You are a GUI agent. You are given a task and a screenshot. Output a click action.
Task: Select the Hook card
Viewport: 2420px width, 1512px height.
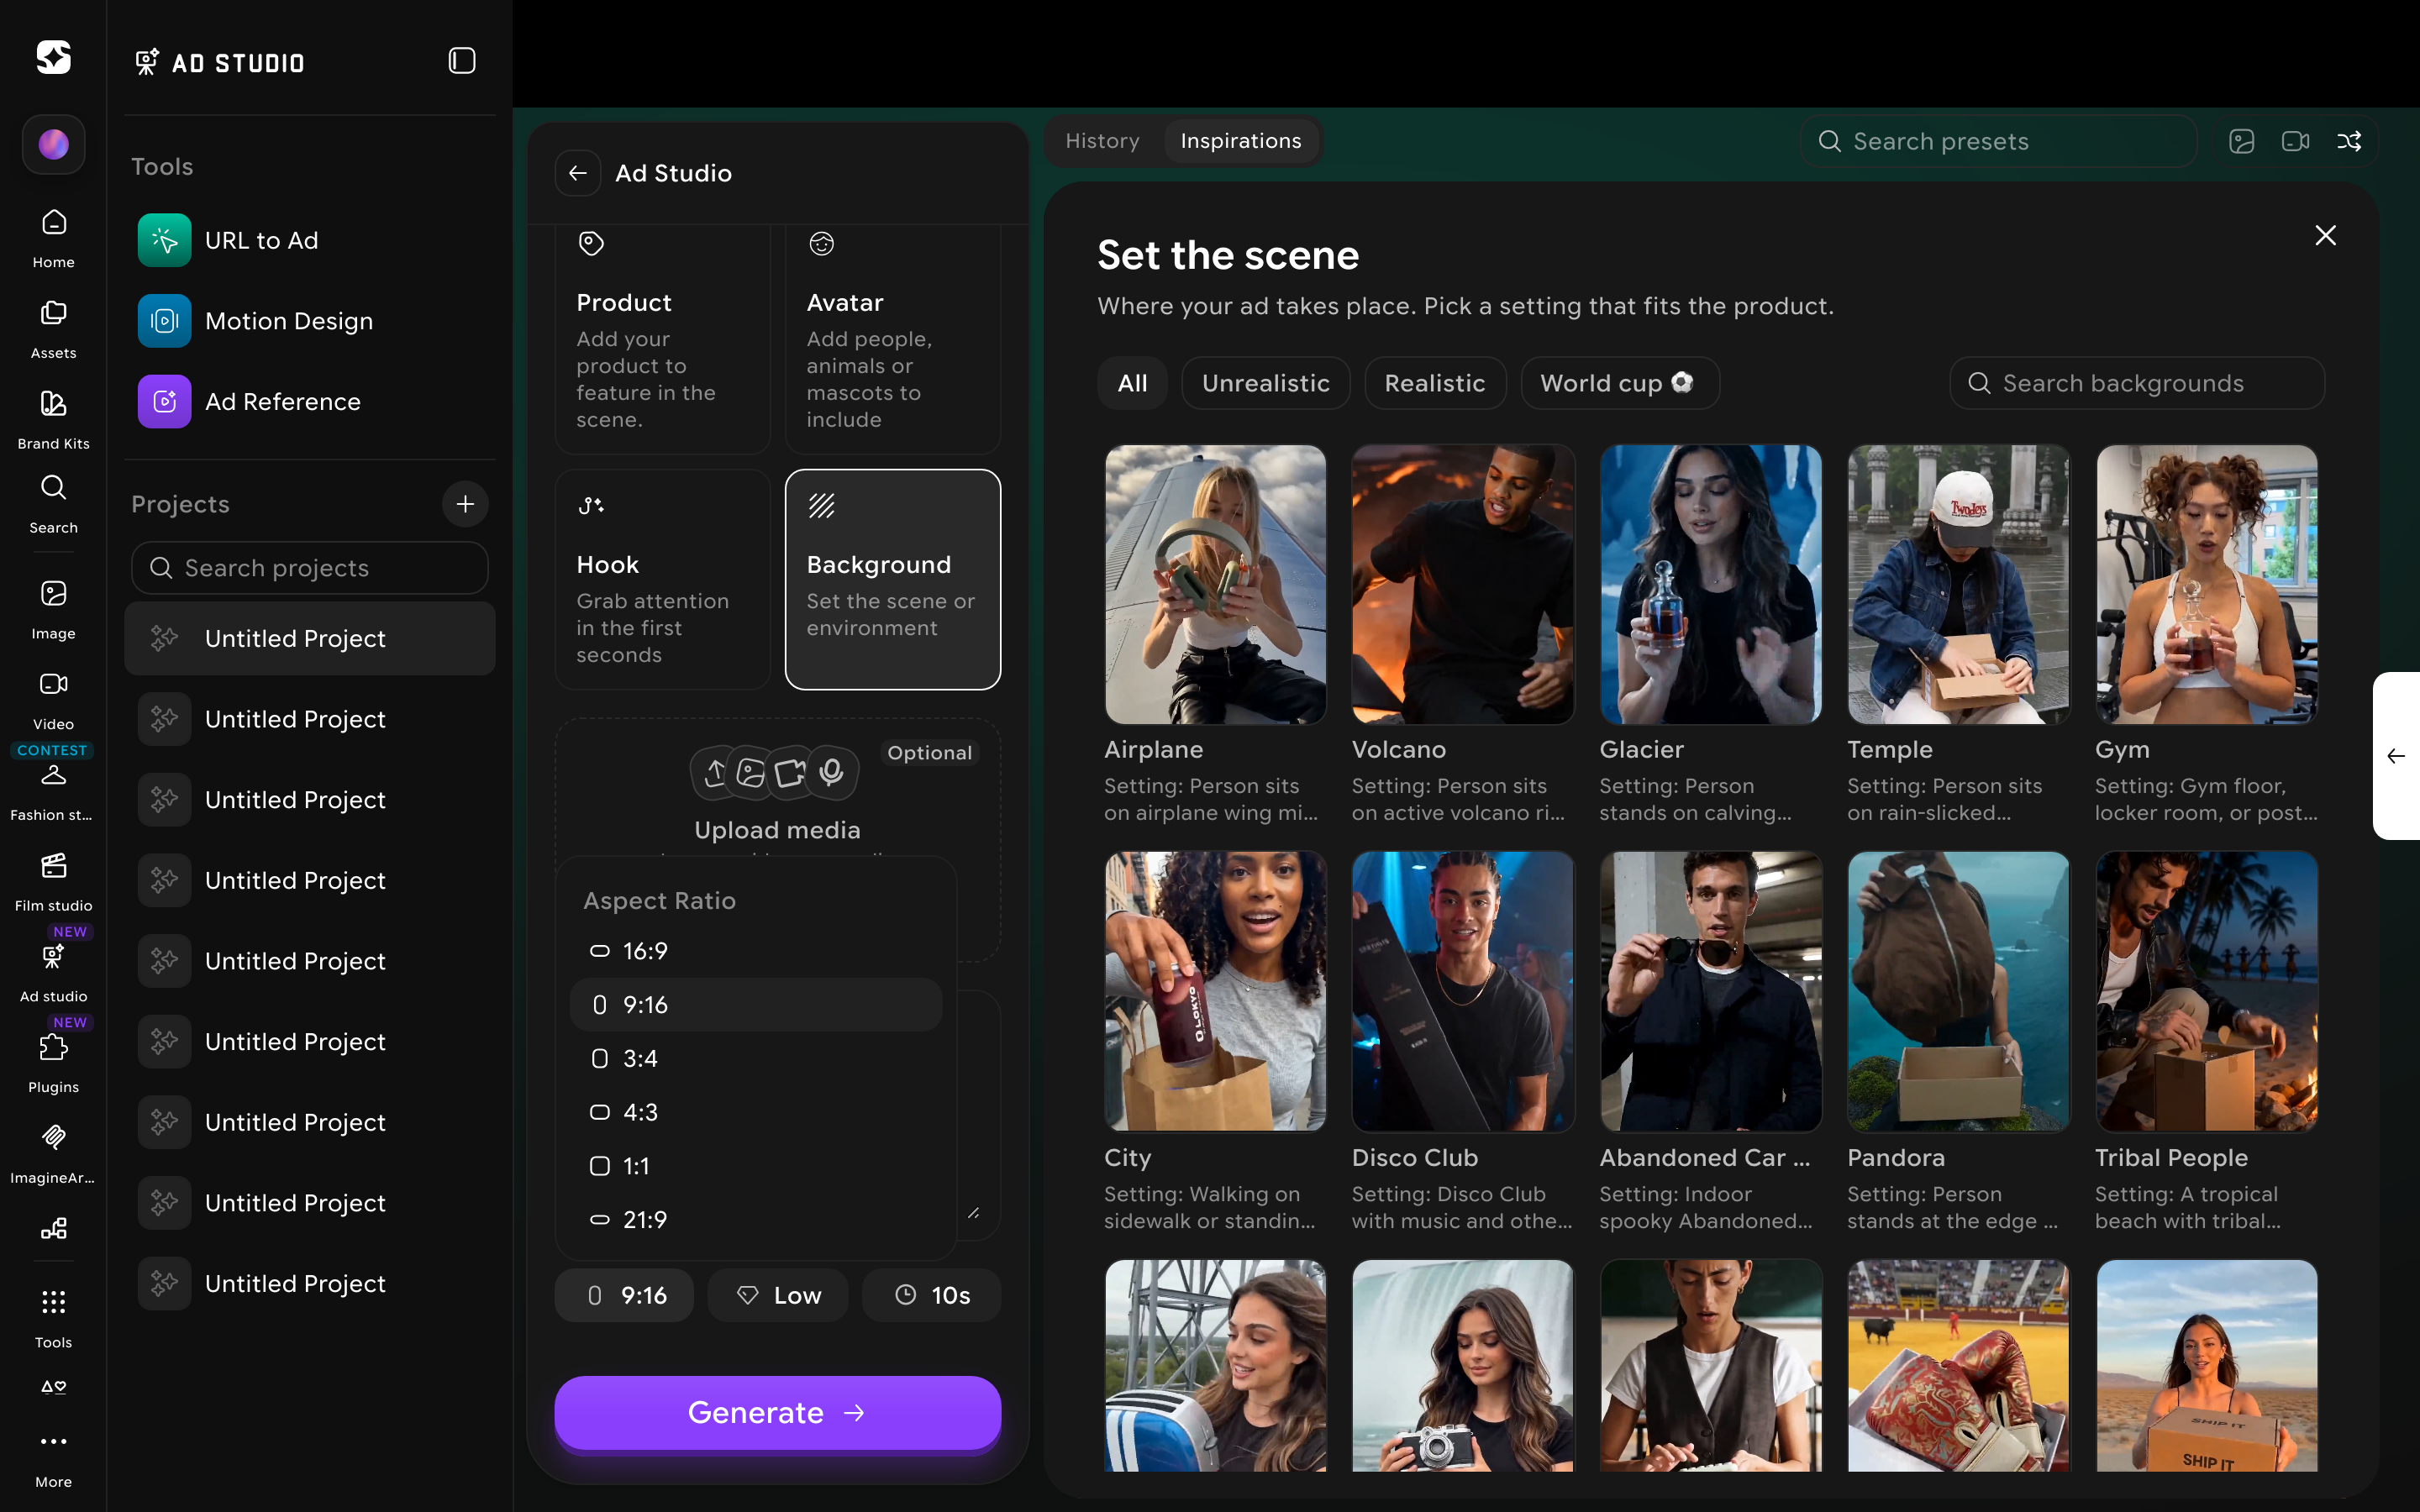coord(663,580)
